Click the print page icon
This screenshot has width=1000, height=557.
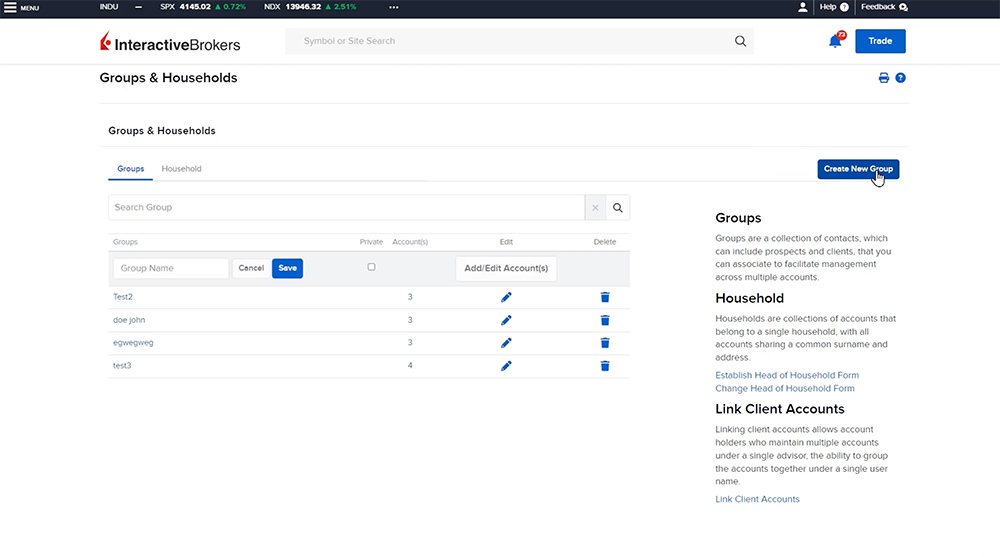[x=884, y=78]
